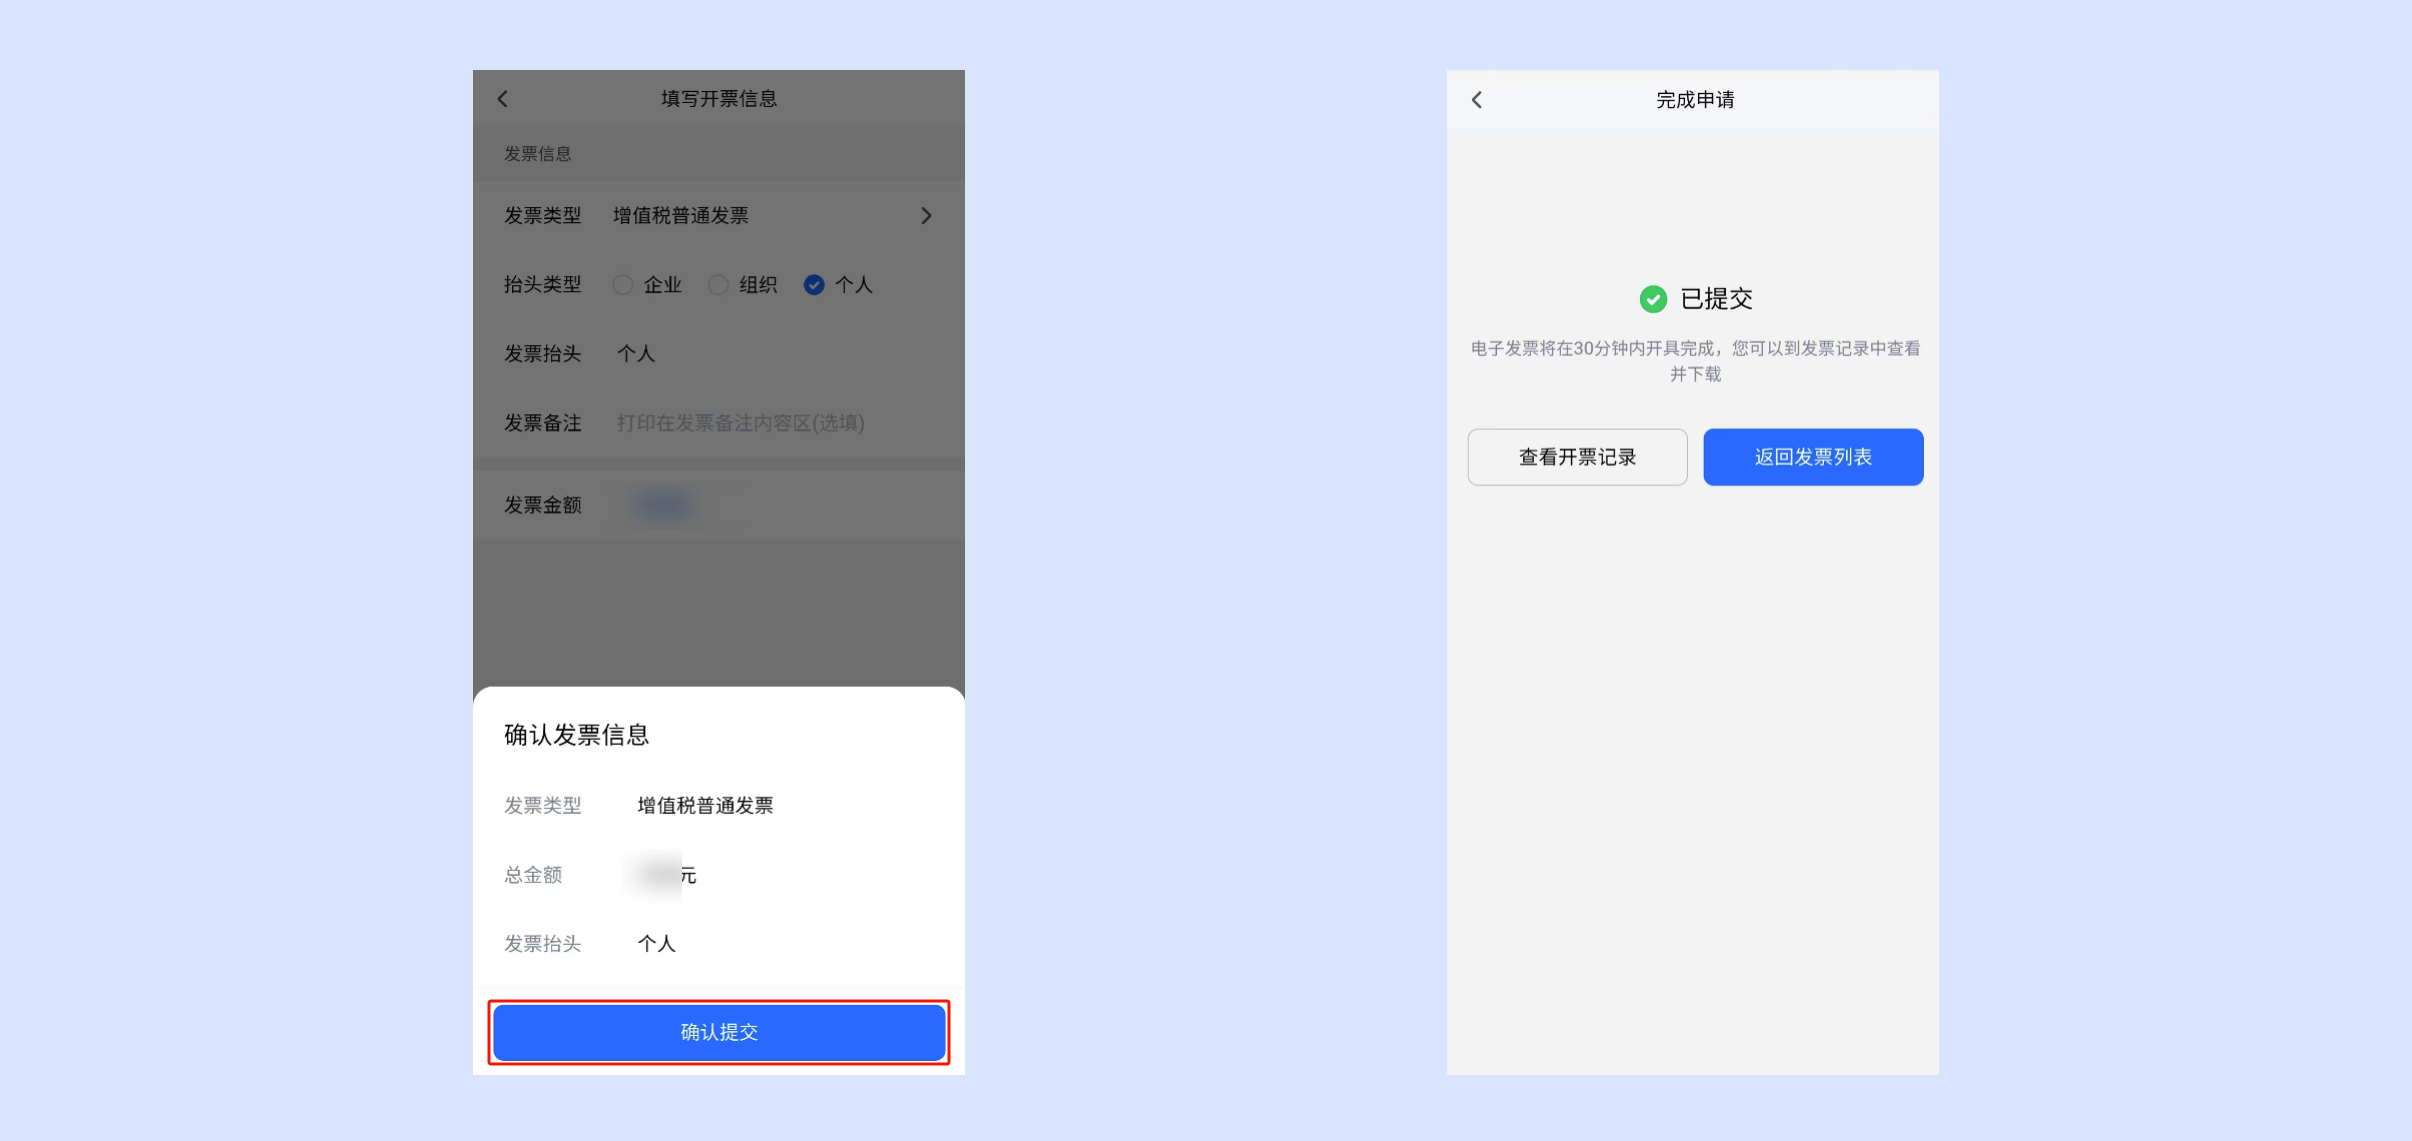Click 已提交 status text
Viewport: 2412px width, 1141px height.
[x=1716, y=299]
